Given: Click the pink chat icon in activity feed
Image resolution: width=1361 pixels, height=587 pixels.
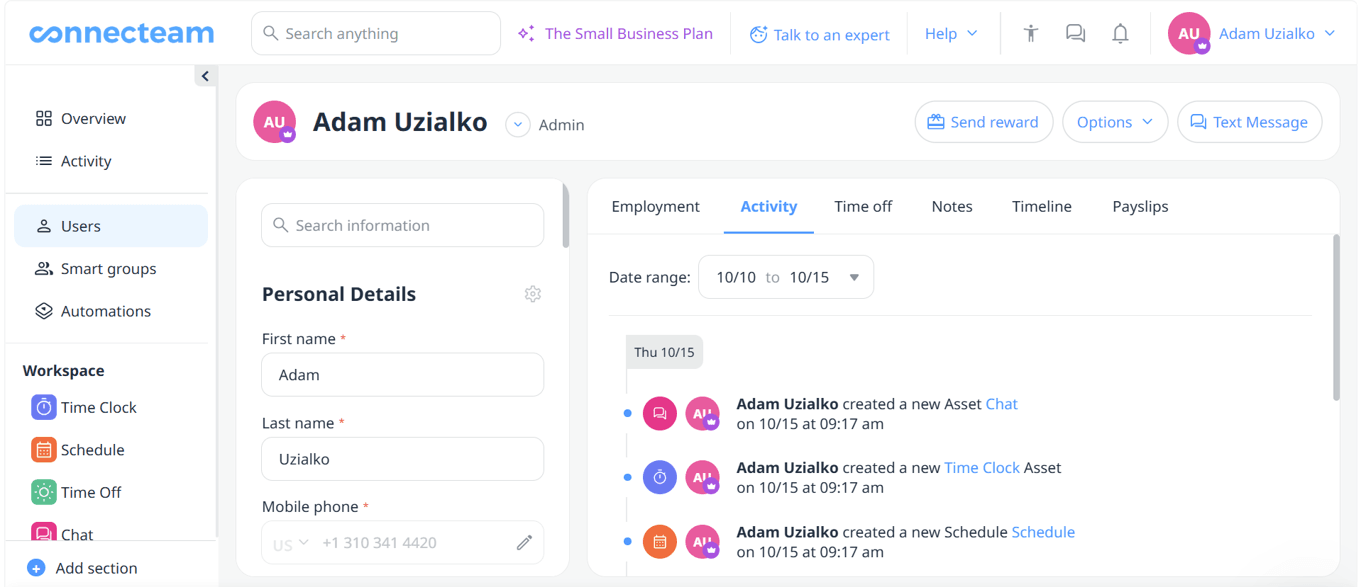Looking at the screenshot, I should pyautogui.click(x=660, y=413).
